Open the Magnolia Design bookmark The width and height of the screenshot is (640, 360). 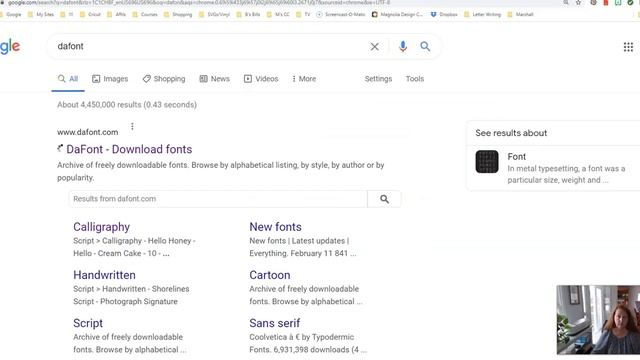tap(397, 14)
